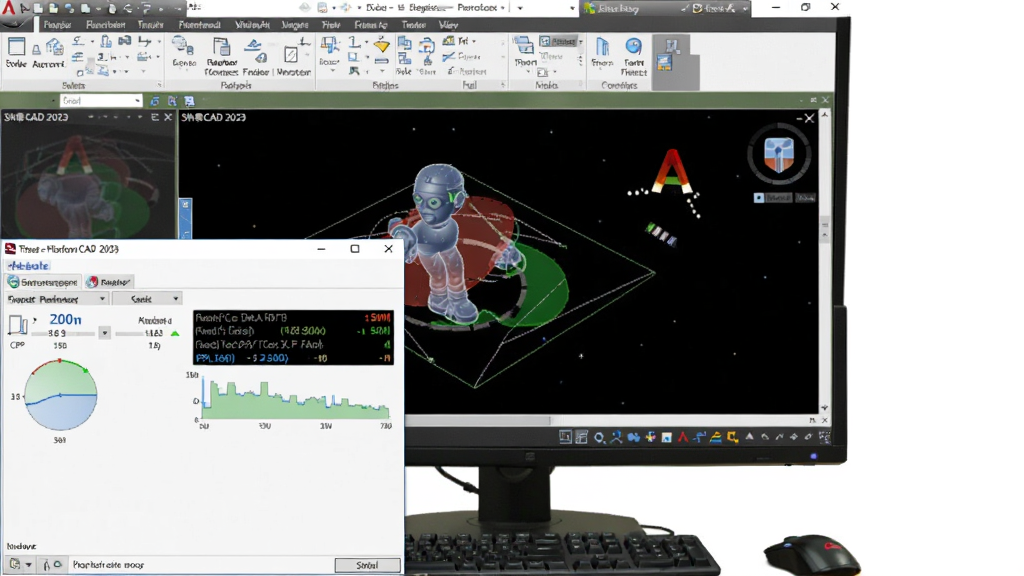Toggle the first framed-square icon in status bar
Screen dimensions: 1024x576
click(565, 438)
